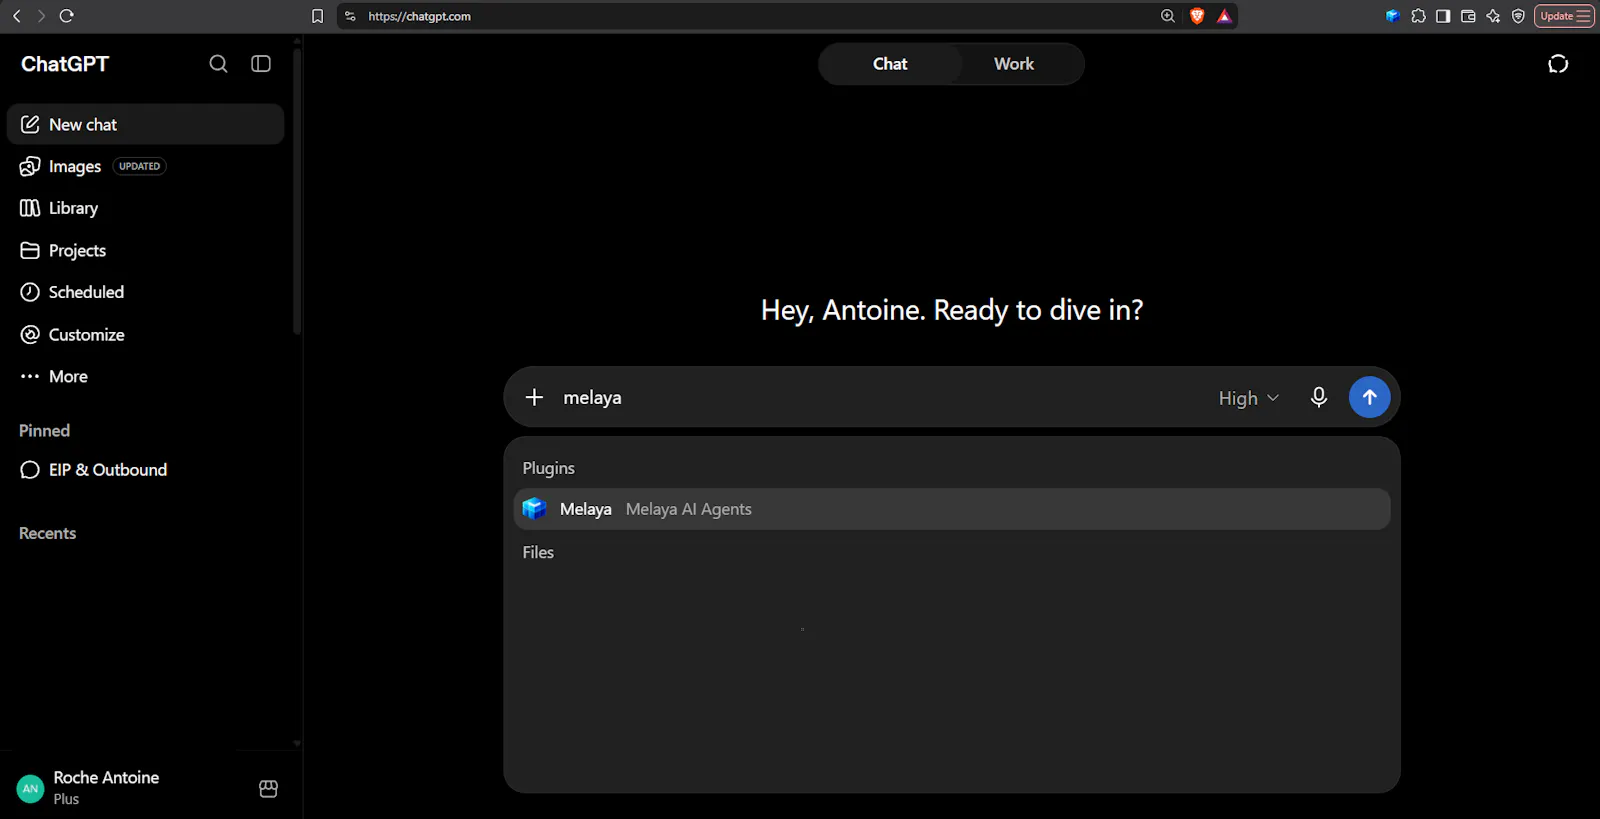Send the message with the blue arrow button
The height and width of the screenshot is (819, 1600).
1370,397
